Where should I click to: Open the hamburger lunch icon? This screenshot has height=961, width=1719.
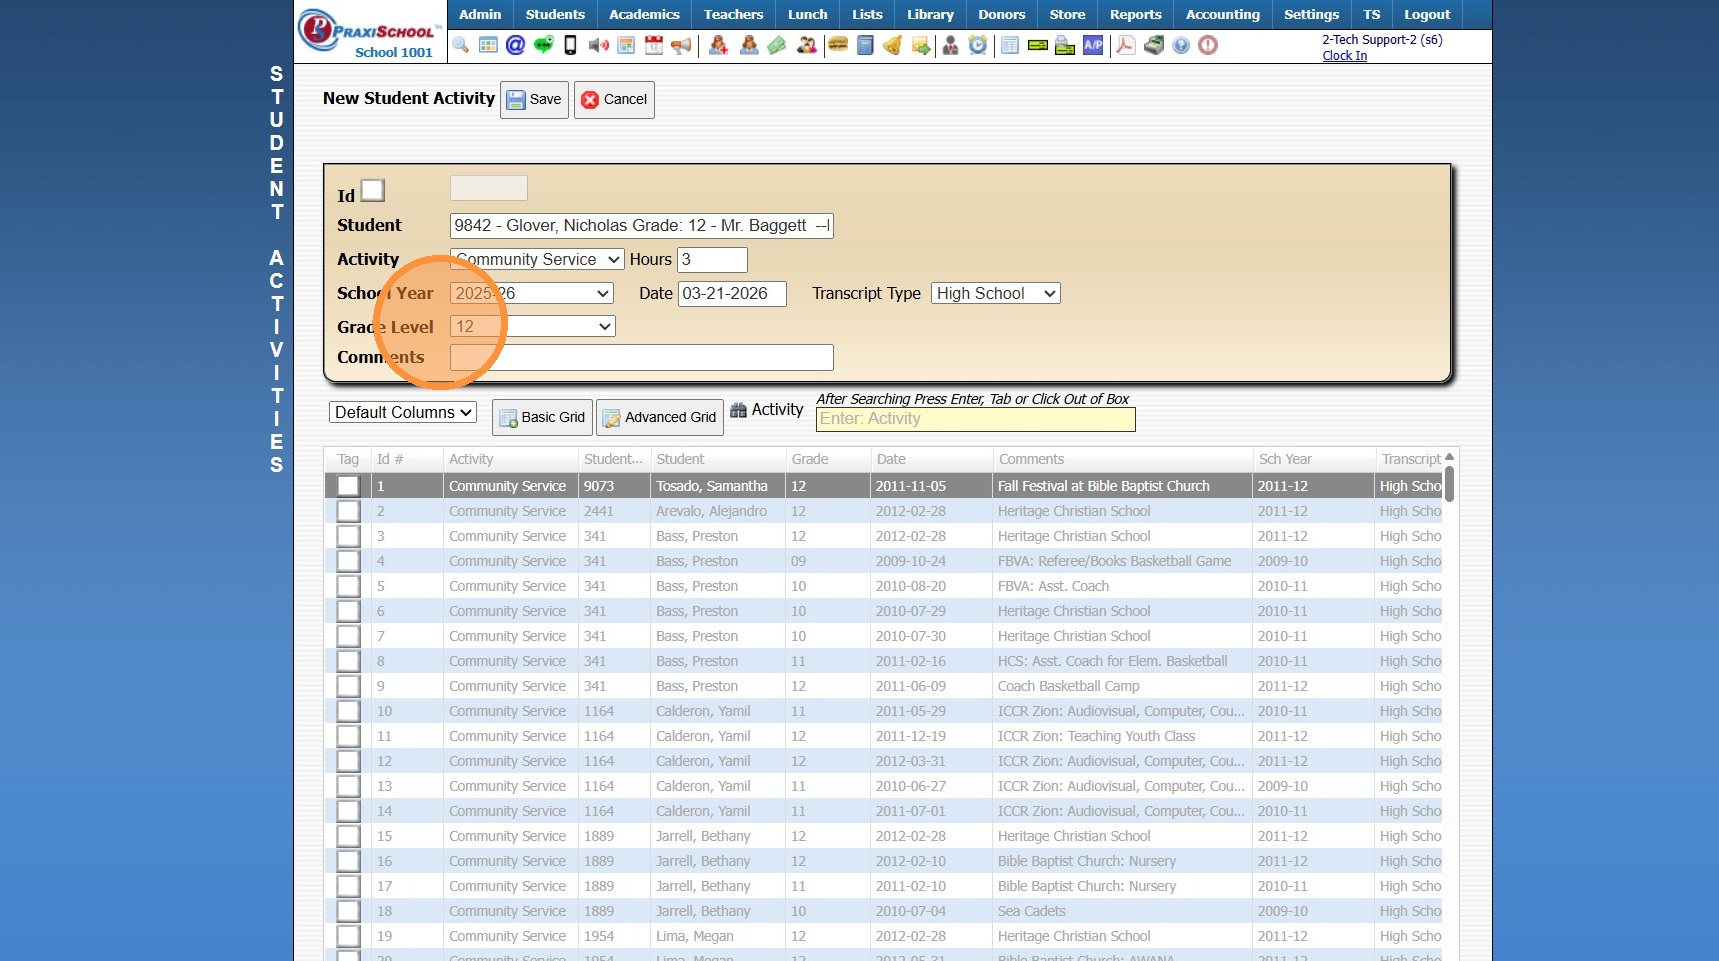click(838, 45)
